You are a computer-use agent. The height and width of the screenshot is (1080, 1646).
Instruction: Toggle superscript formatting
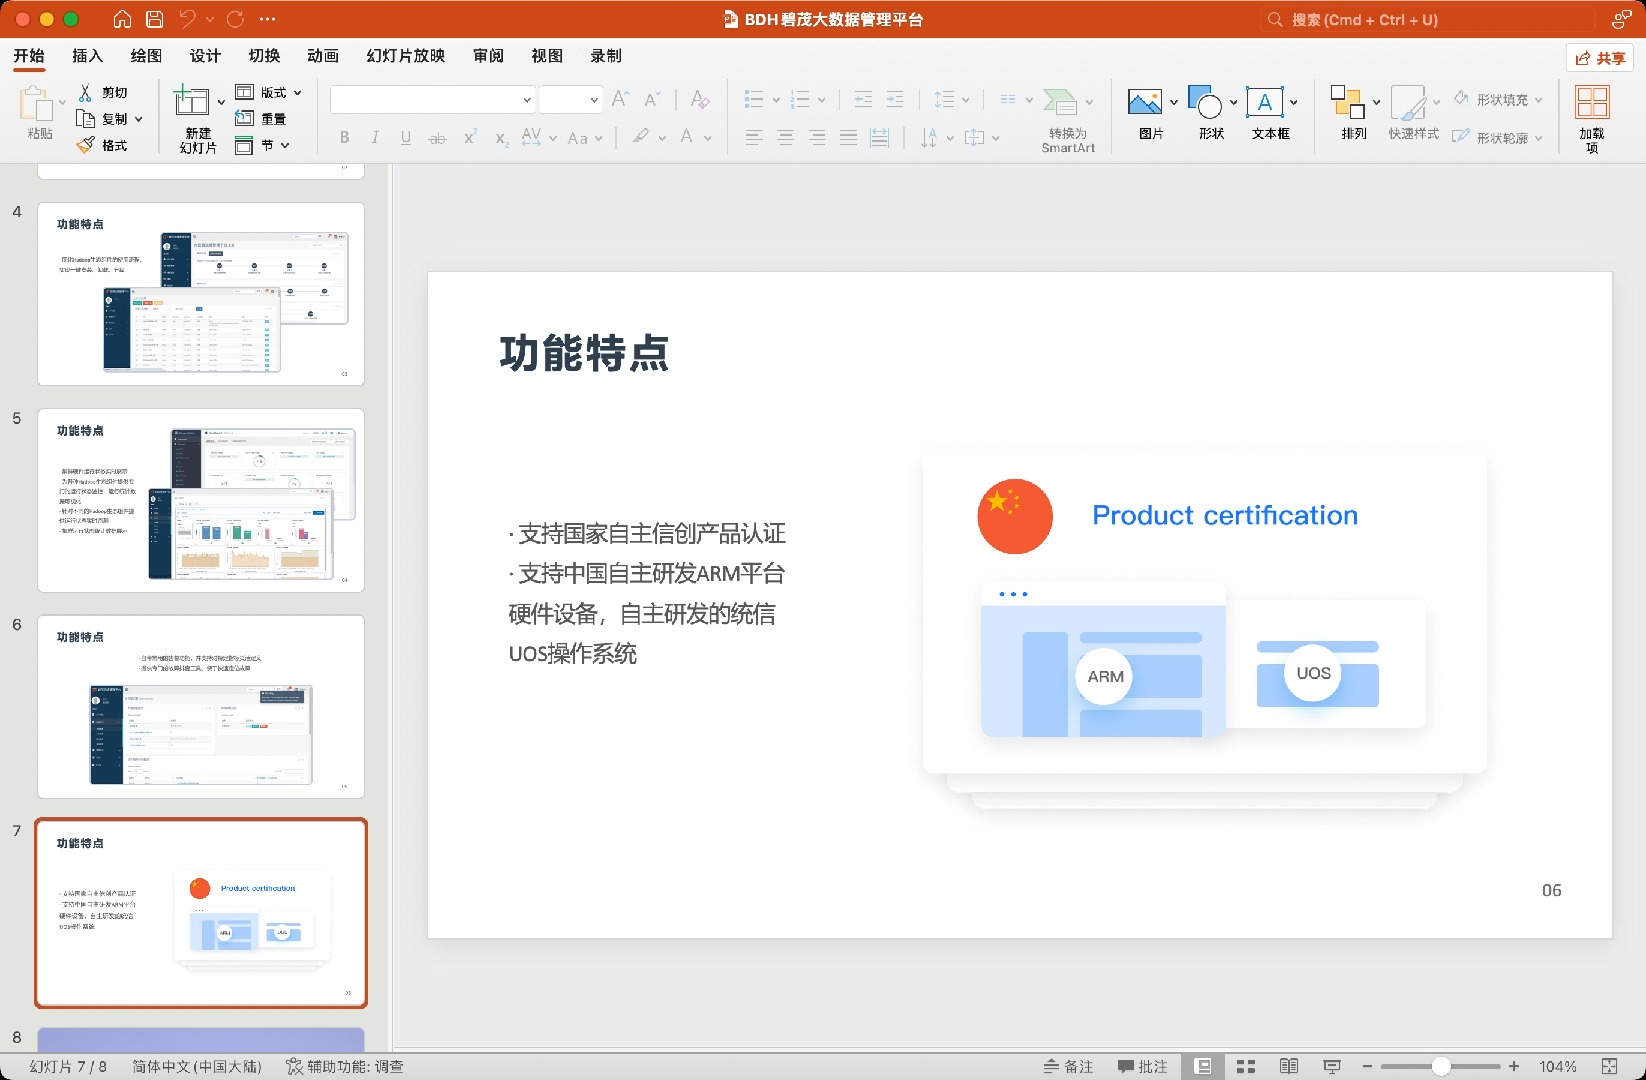(x=470, y=137)
